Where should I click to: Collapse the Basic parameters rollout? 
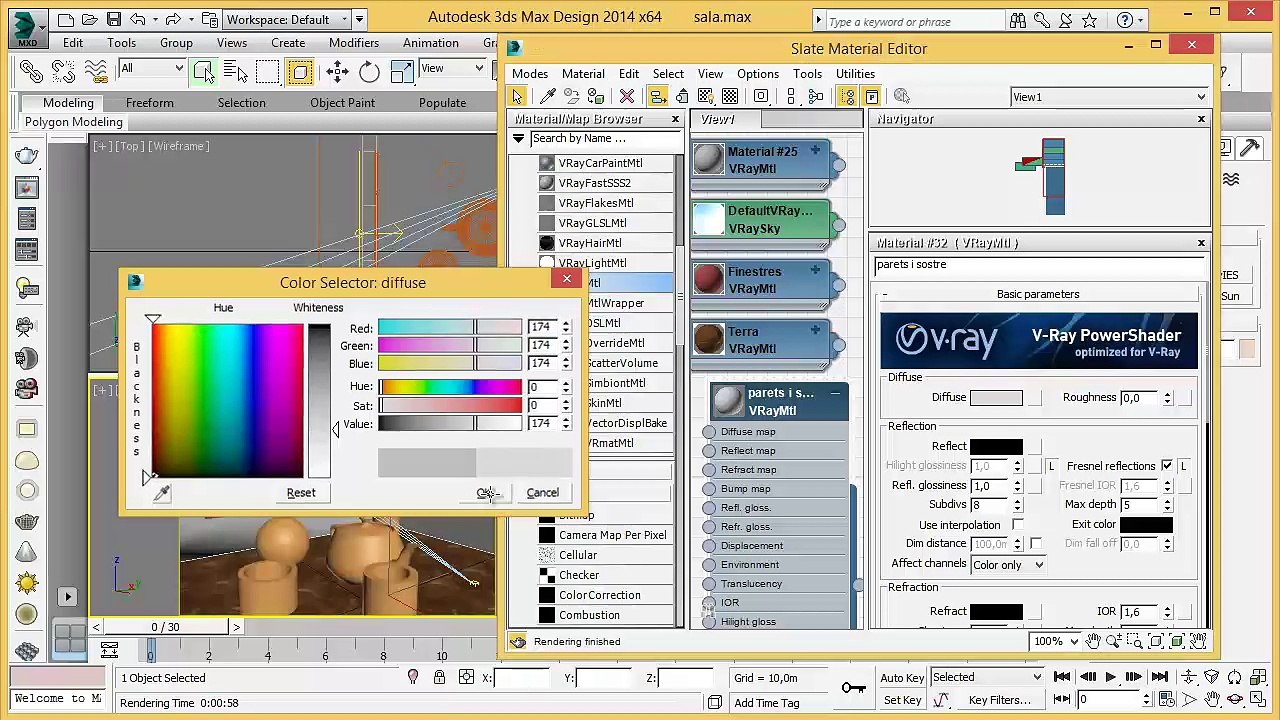pos(1037,295)
